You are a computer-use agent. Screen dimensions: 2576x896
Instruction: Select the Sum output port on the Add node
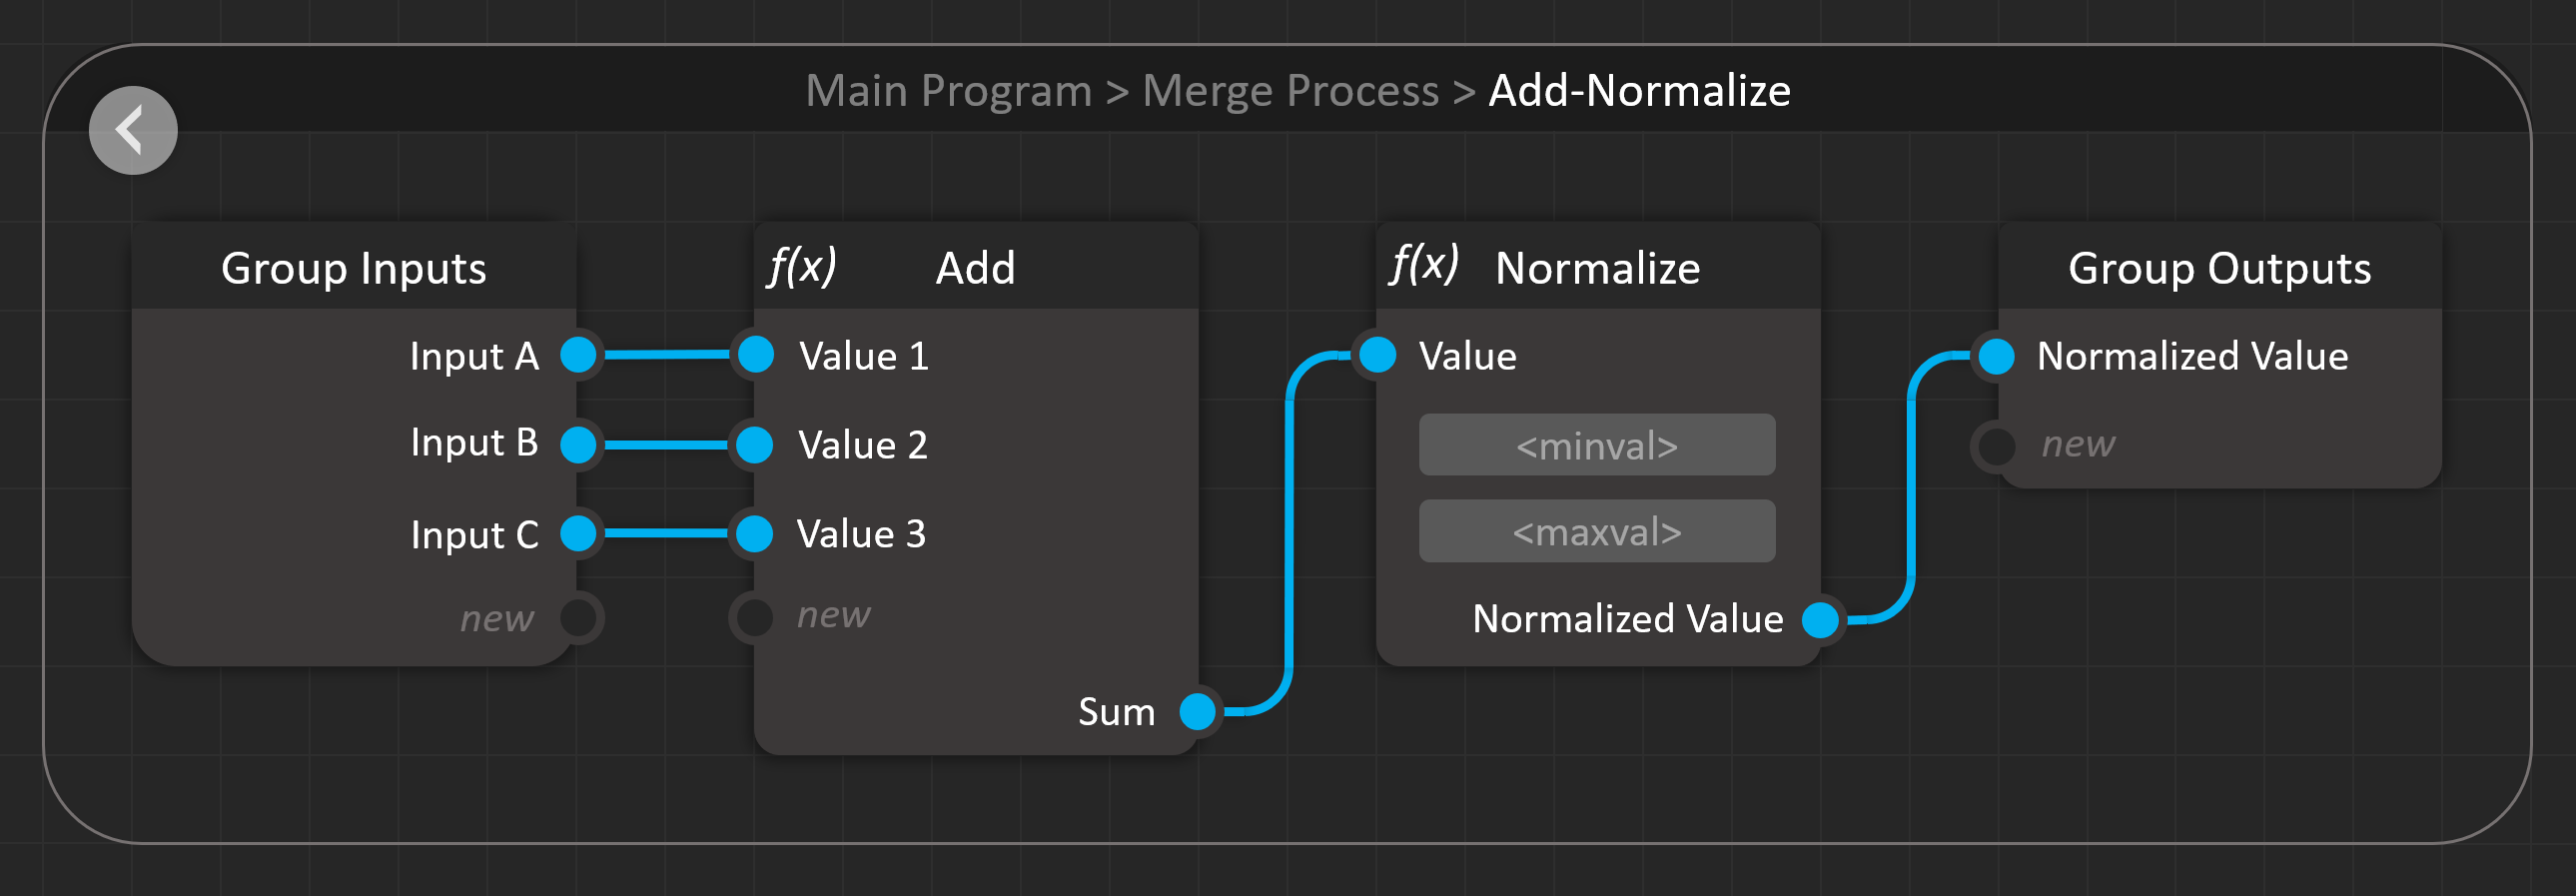(x=1198, y=712)
